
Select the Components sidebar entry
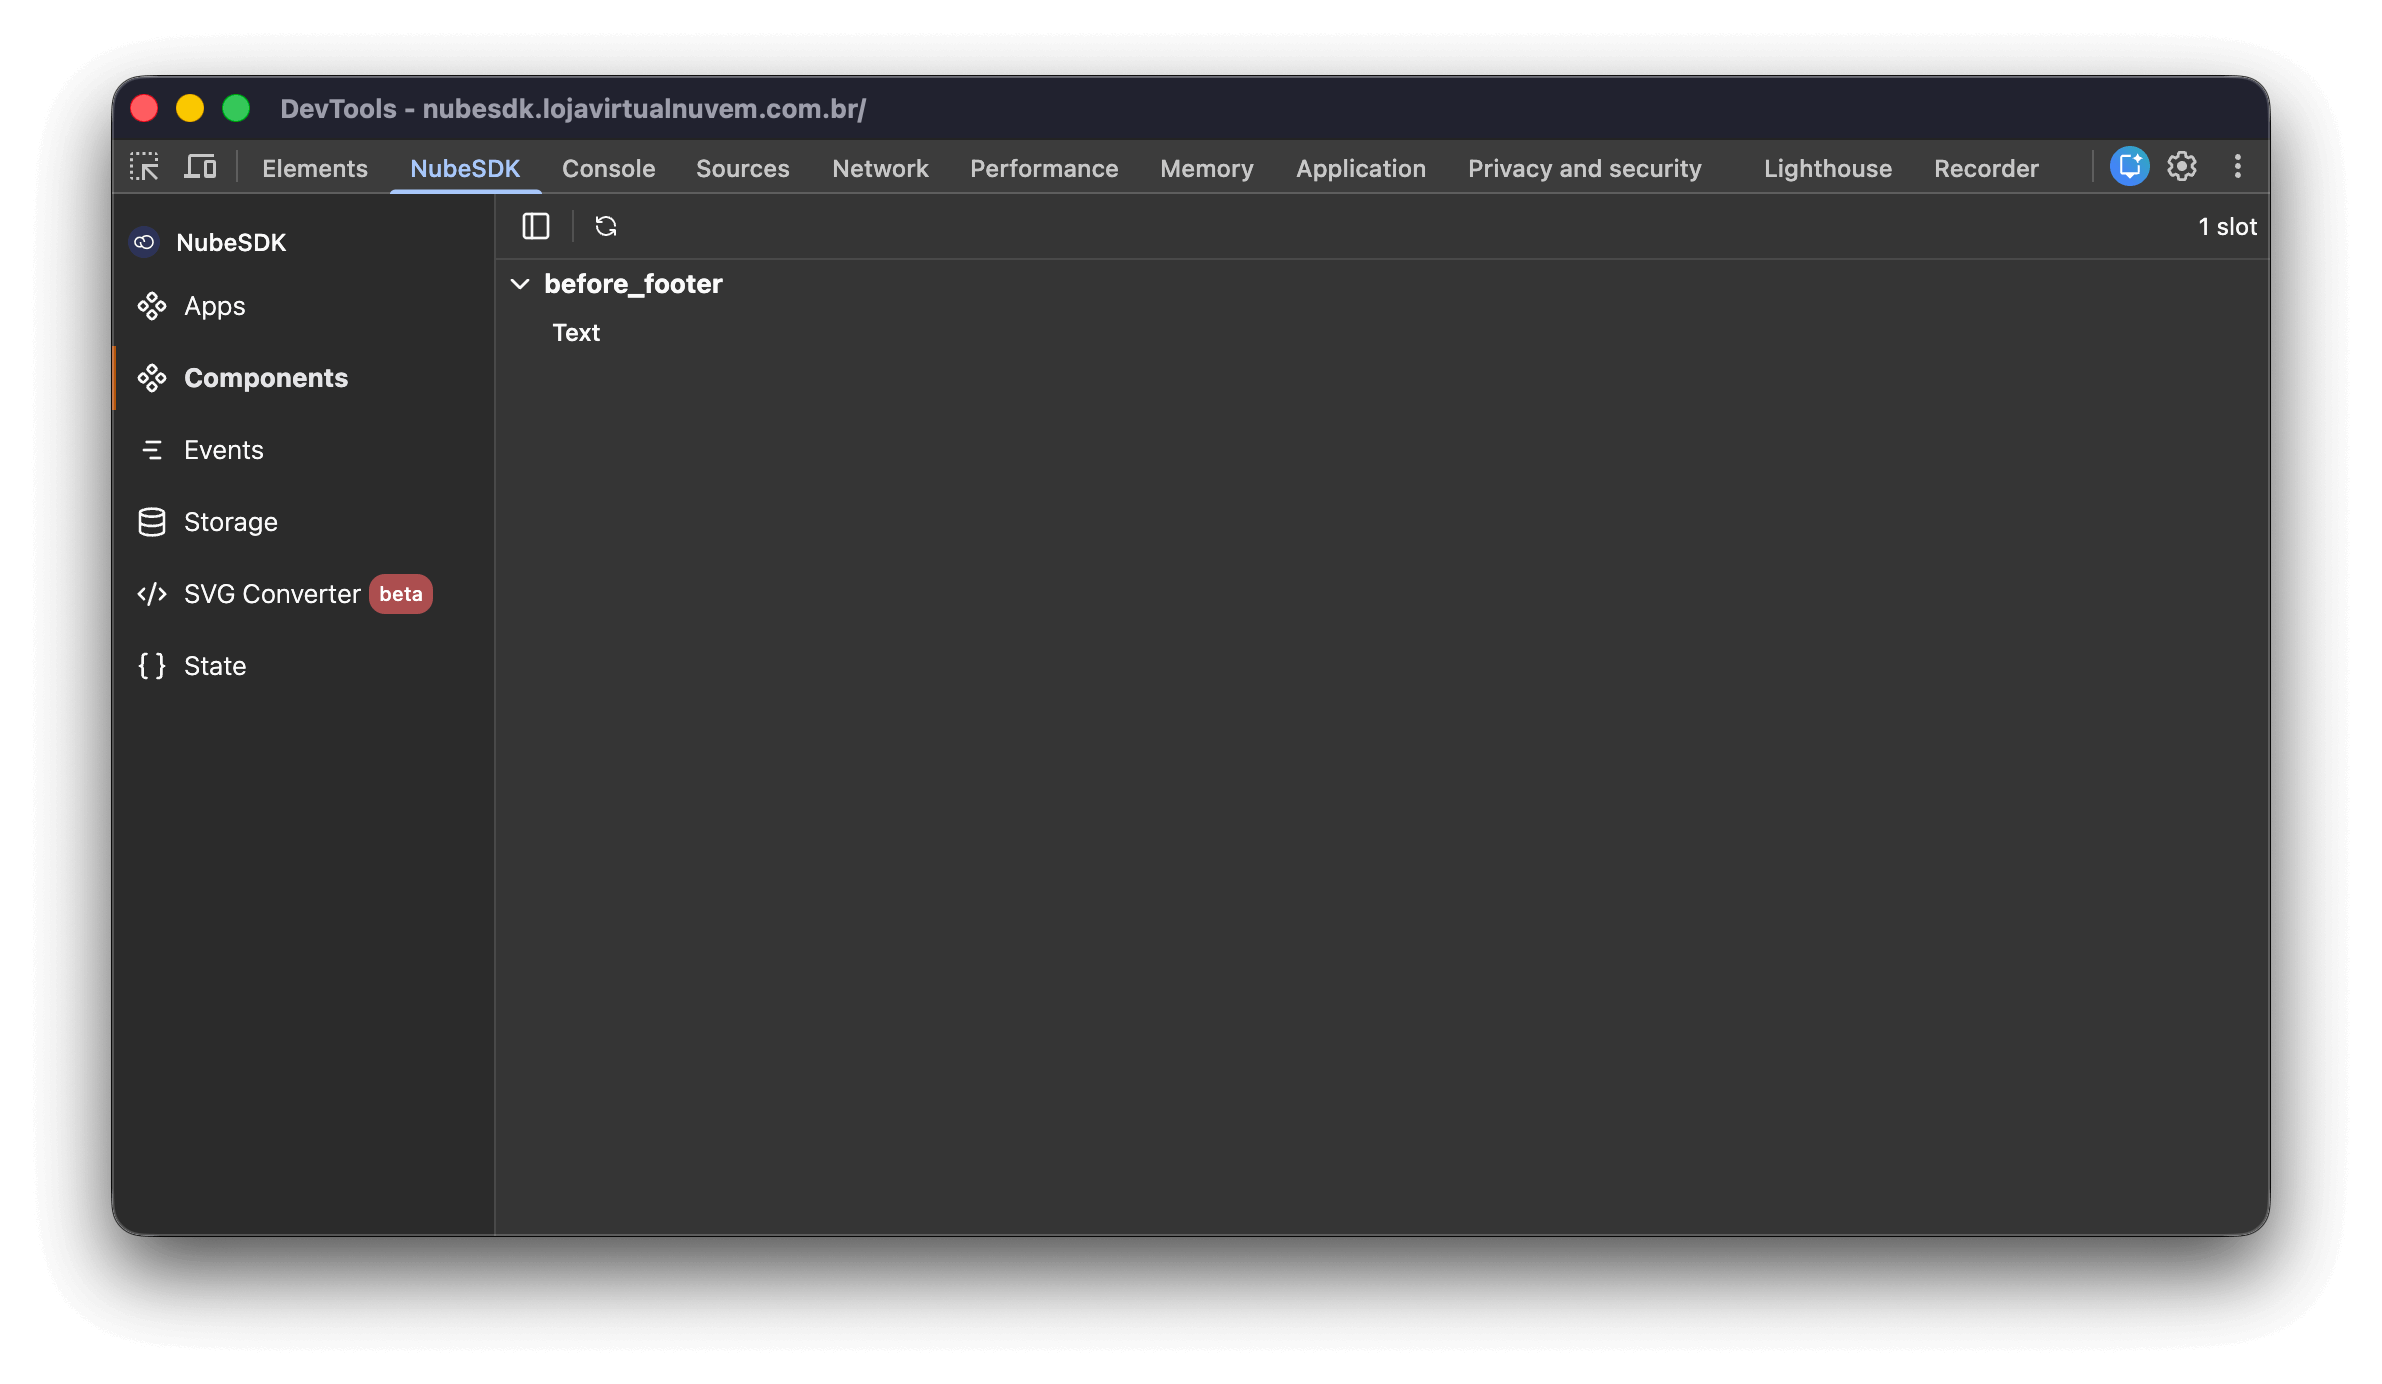tap(265, 377)
